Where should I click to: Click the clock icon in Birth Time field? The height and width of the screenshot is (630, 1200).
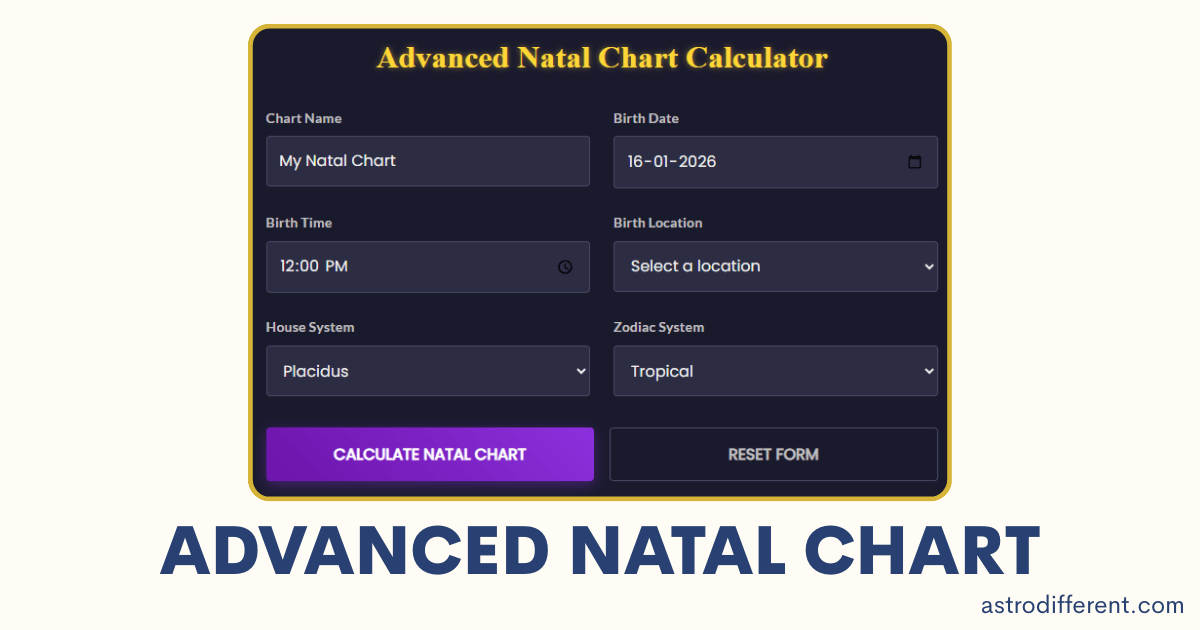[565, 266]
